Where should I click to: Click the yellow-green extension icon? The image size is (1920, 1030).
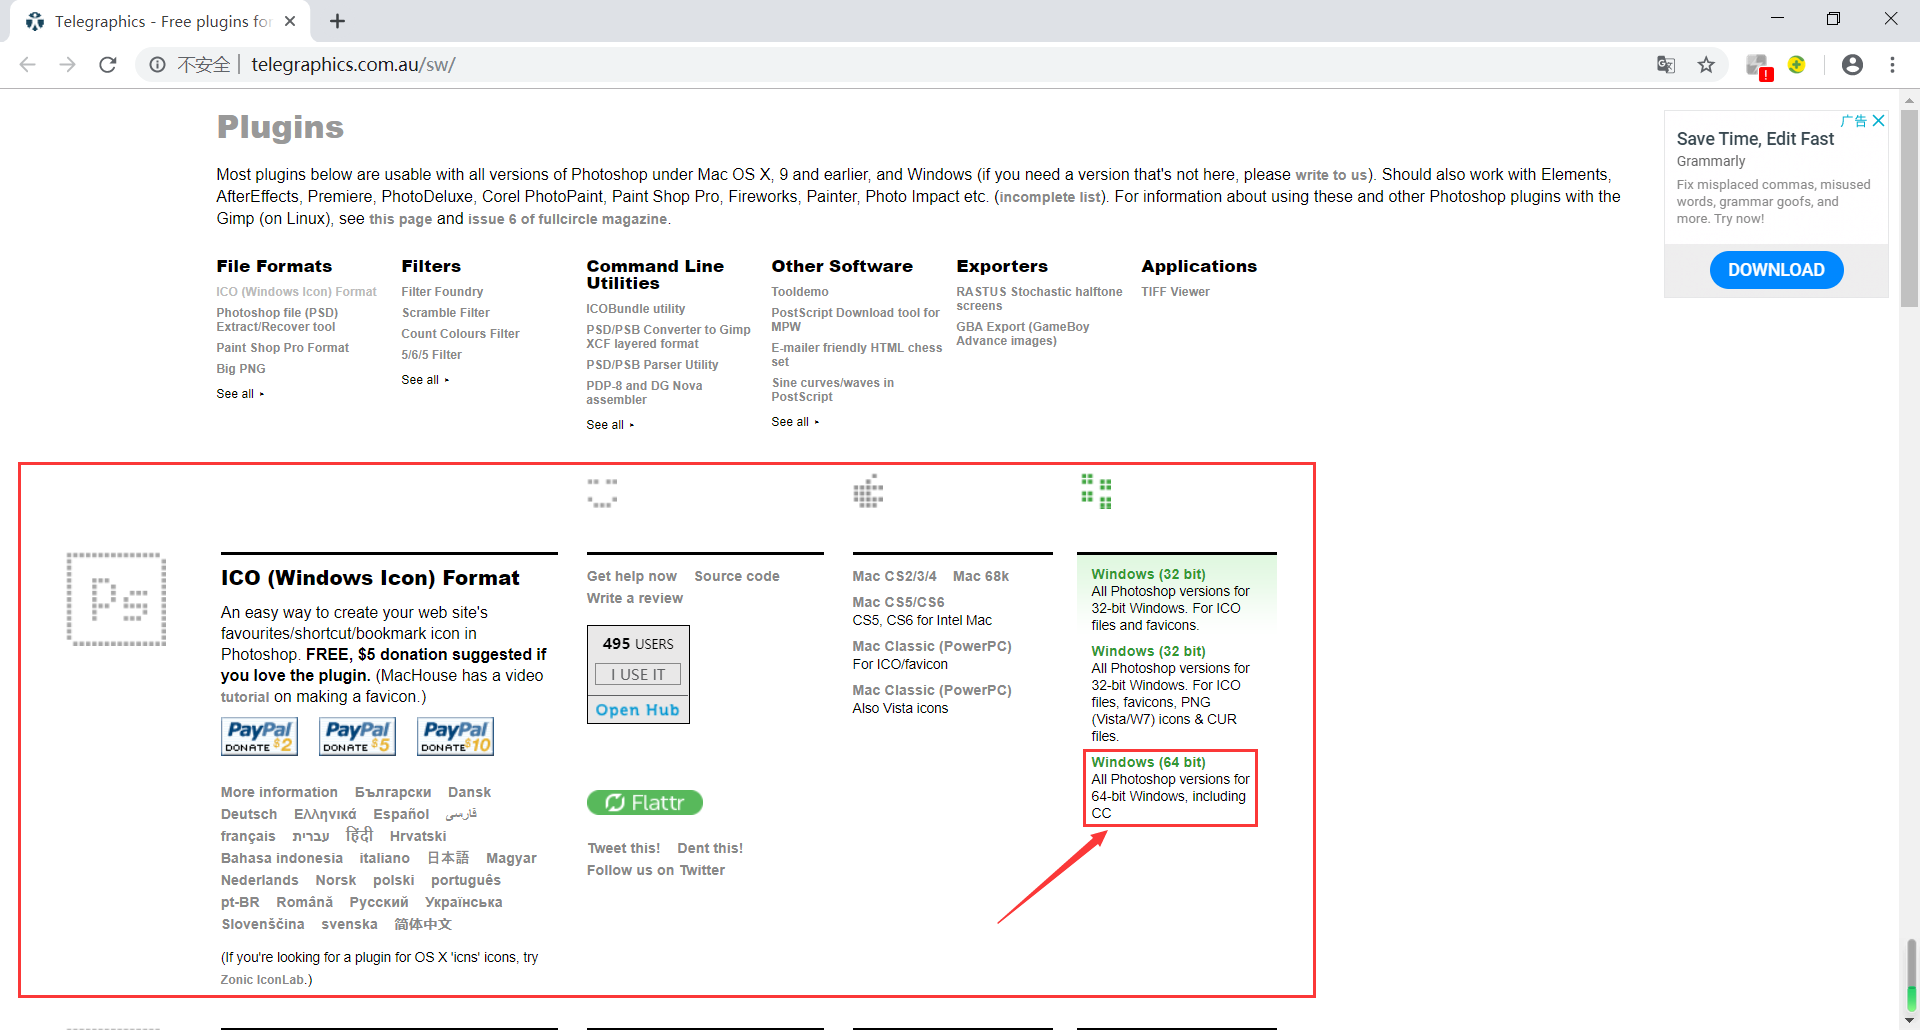click(x=1797, y=65)
